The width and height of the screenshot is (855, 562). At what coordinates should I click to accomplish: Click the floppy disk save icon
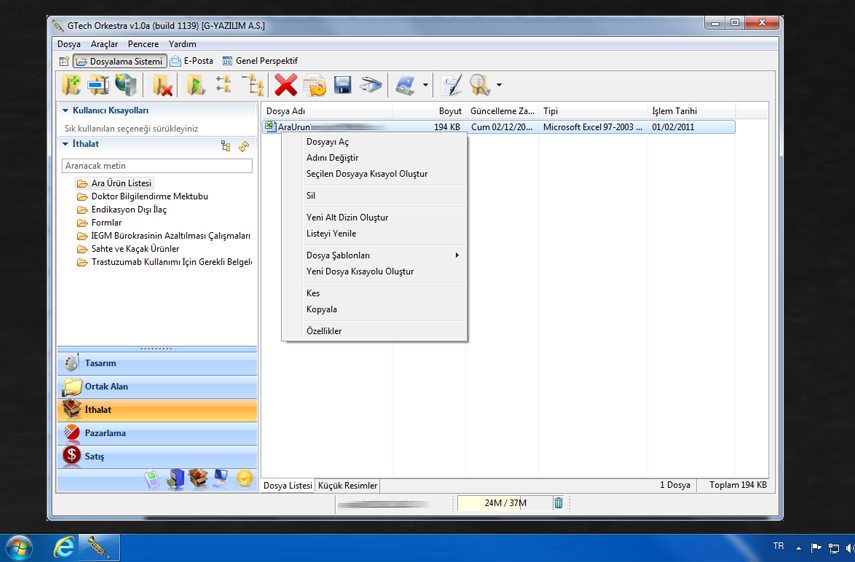(x=342, y=86)
